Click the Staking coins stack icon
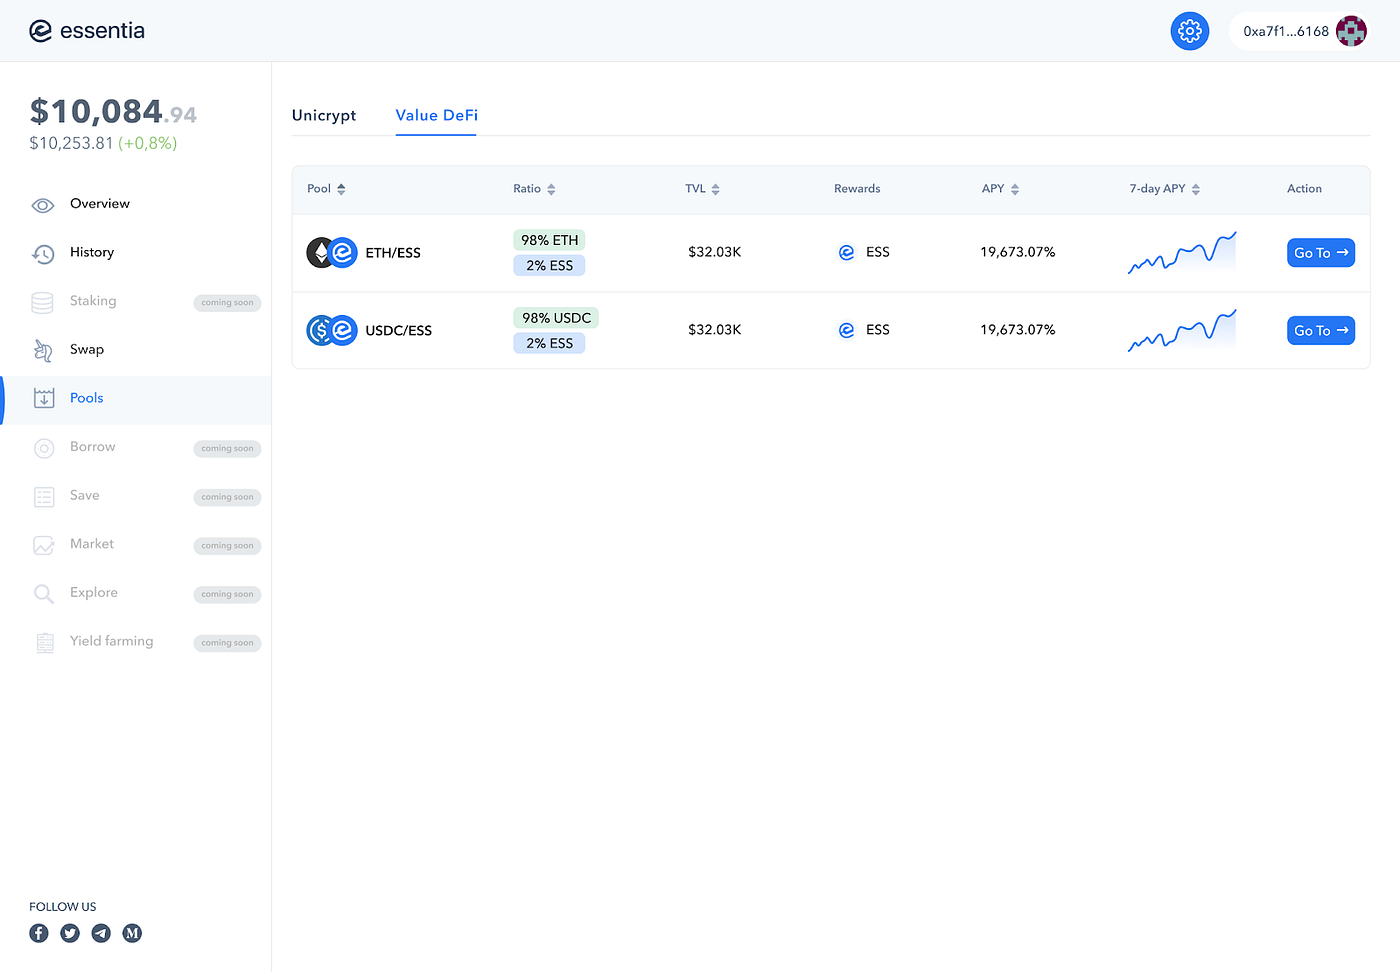 42,302
